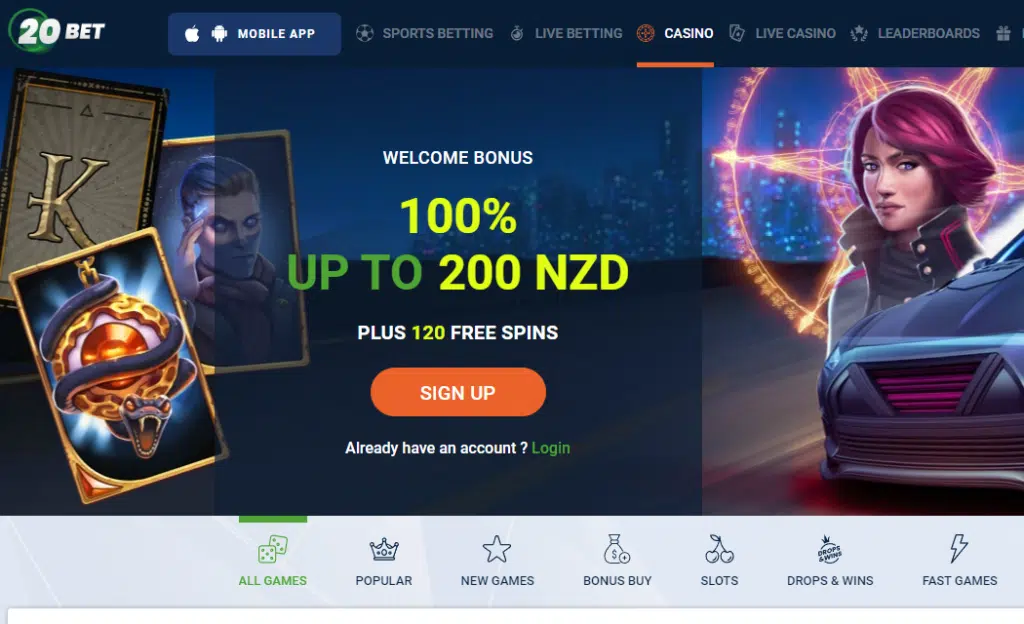Click the Leaderboards star wreath icon
Viewport: 1024px width, 624px height.
(859, 33)
